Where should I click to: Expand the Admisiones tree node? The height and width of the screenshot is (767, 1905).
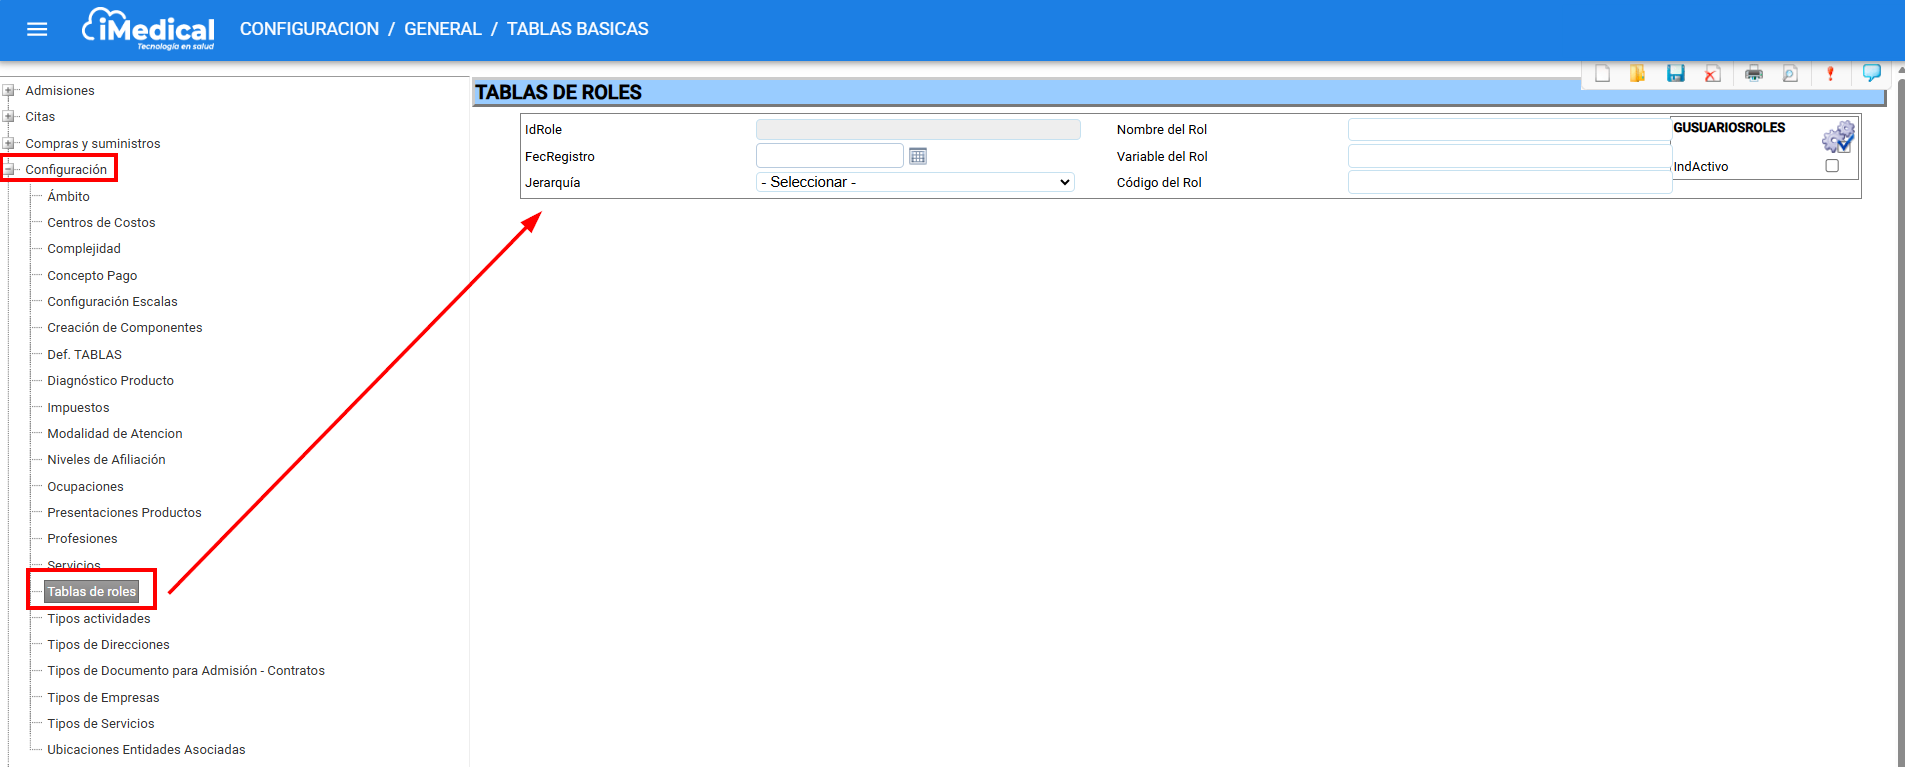(9, 90)
